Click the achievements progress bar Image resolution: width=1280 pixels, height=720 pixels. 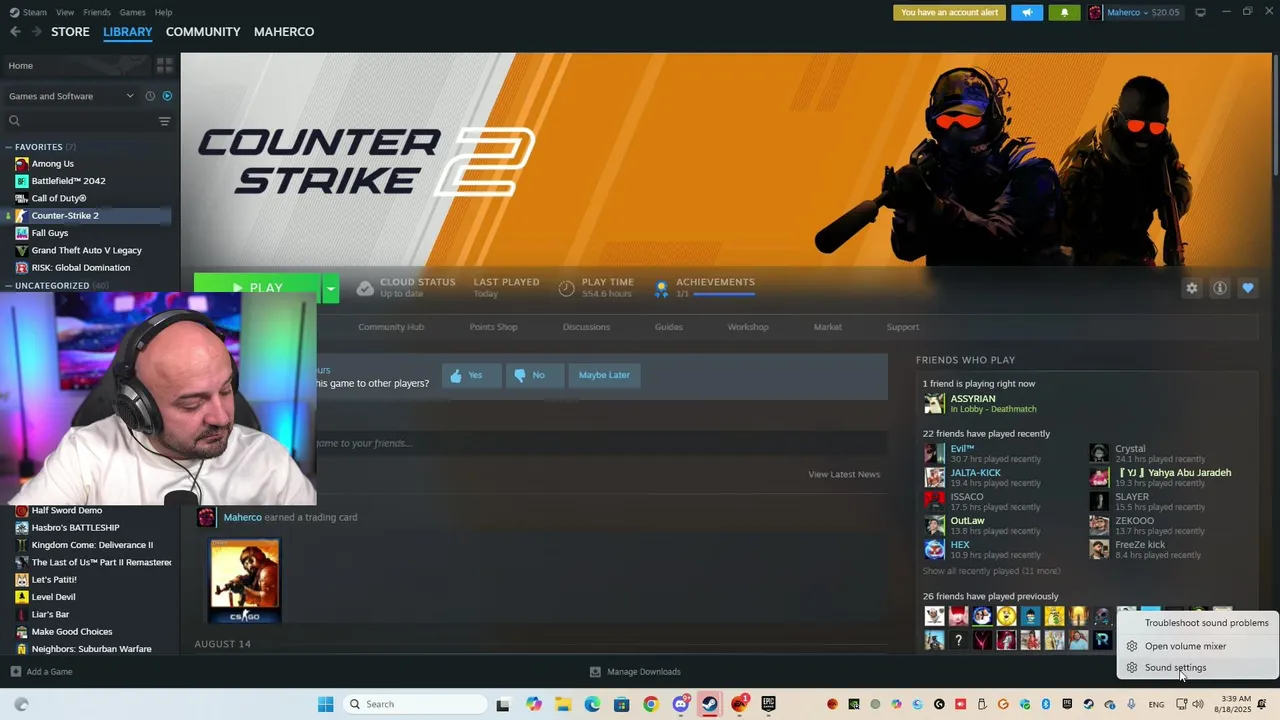(x=723, y=294)
